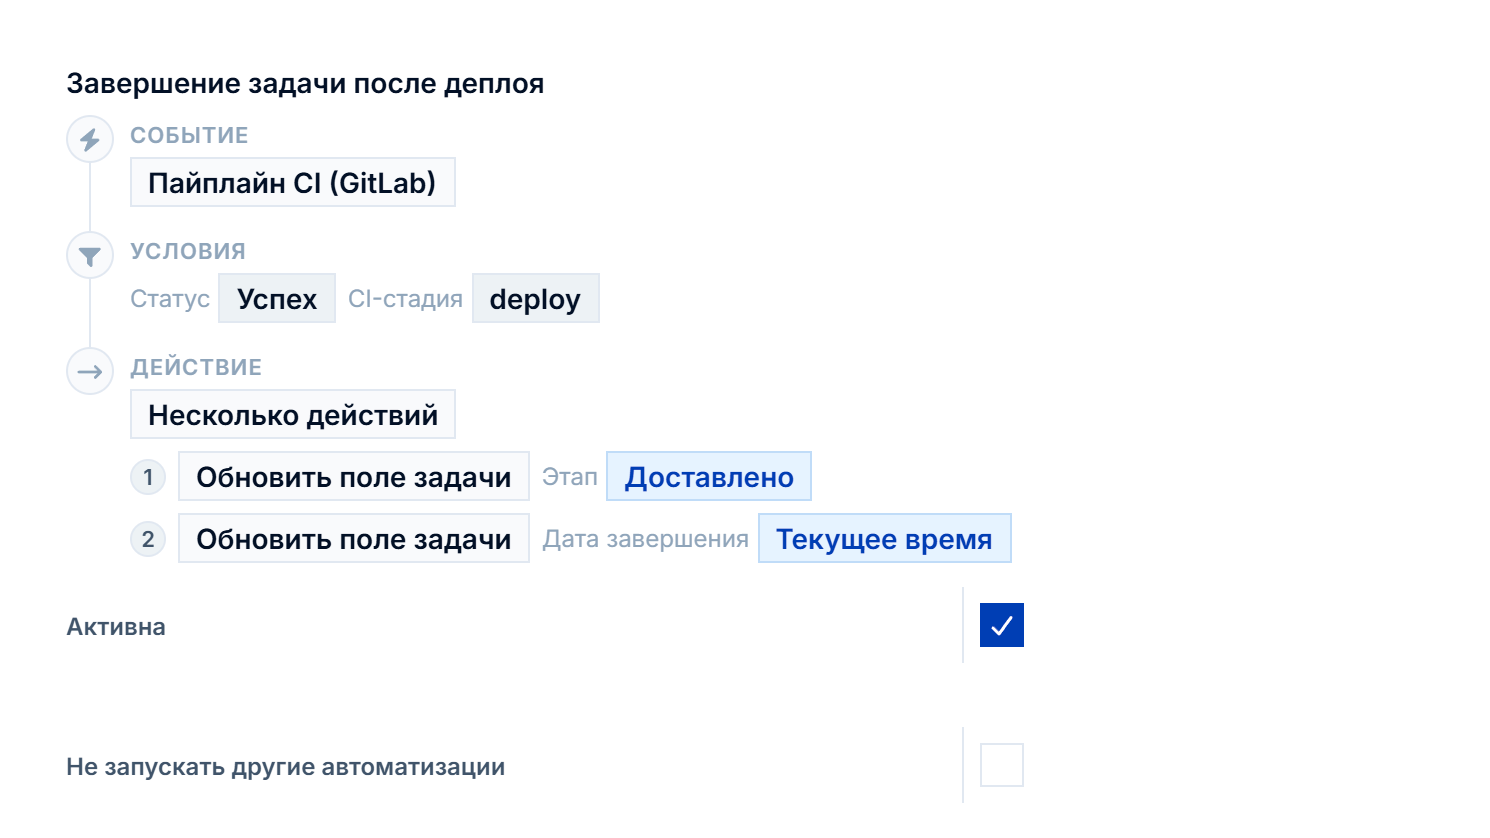Screen dimensions: 1490x838
Task: Click the УСЛОВИЯ section label
Action: coord(188,251)
